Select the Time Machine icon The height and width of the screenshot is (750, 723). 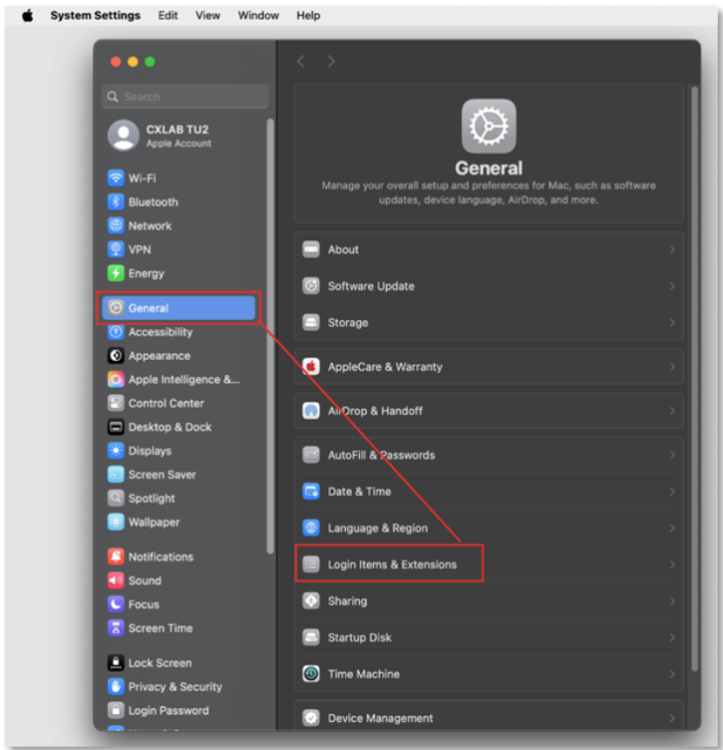(x=311, y=674)
